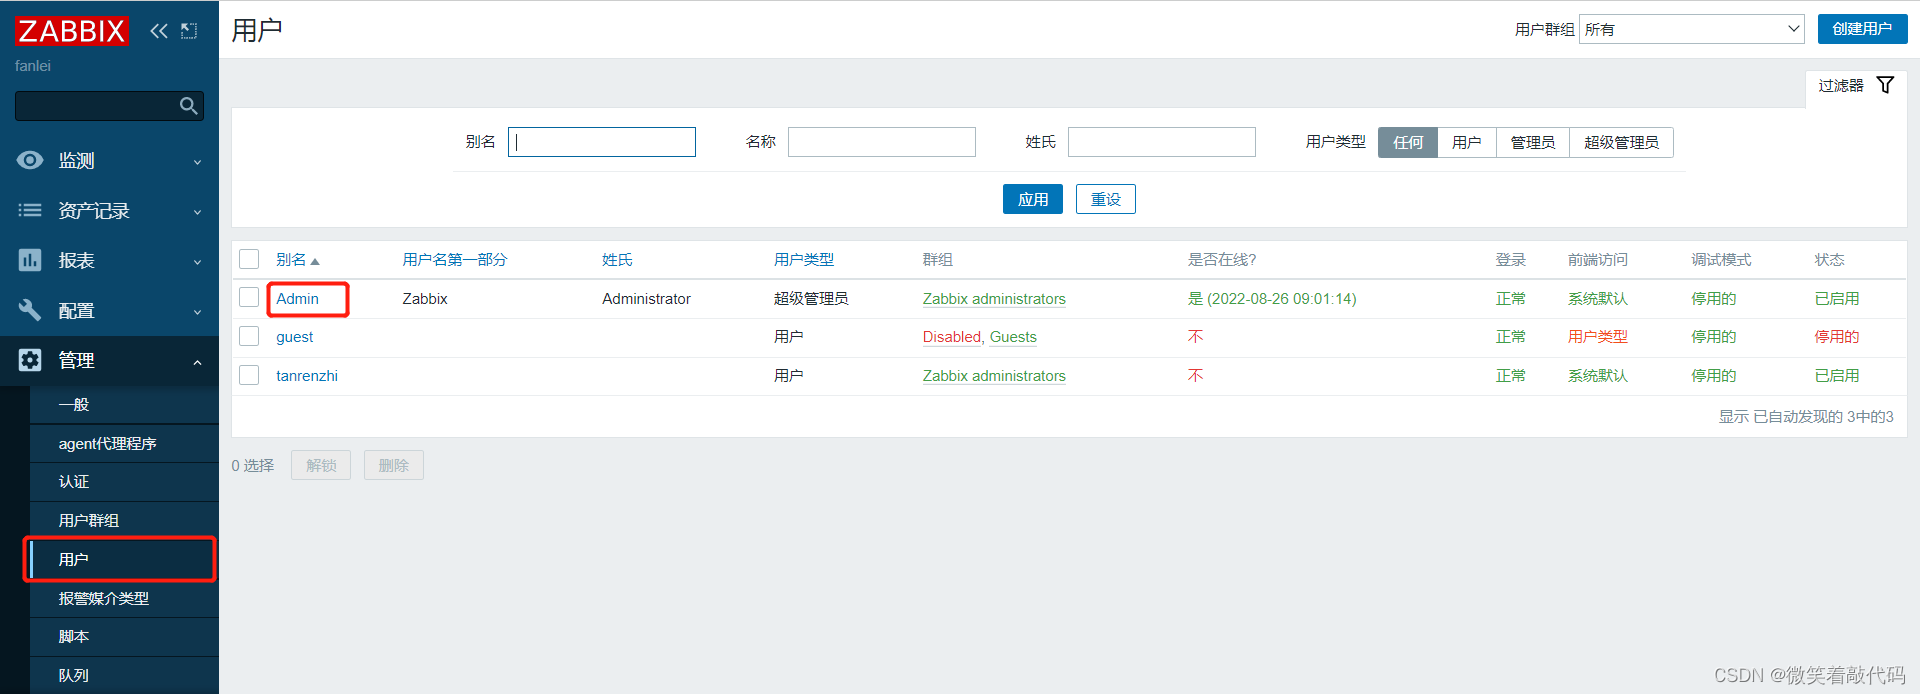Click the filter funnel icon
Image resolution: width=1920 pixels, height=694 pixels.
(x=1885, y=85)
